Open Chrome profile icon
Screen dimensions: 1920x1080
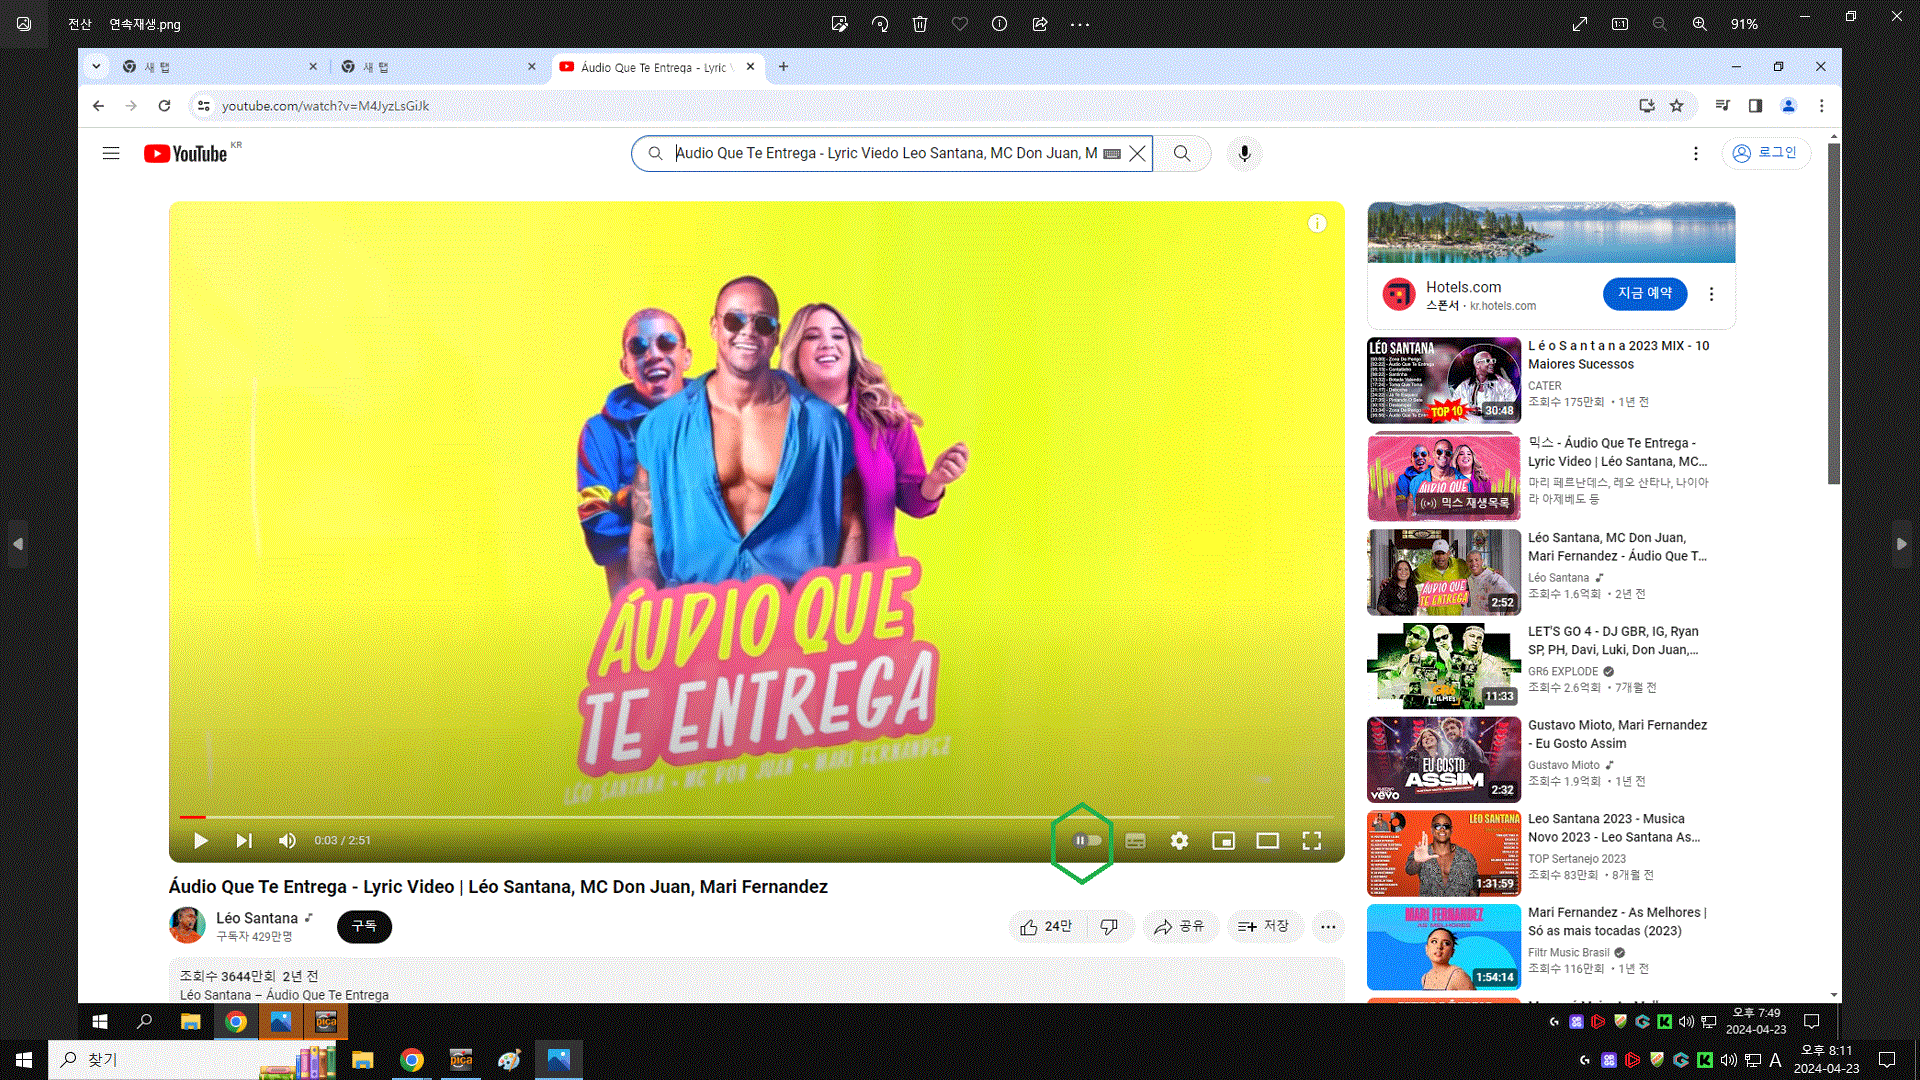point(1789,106)
